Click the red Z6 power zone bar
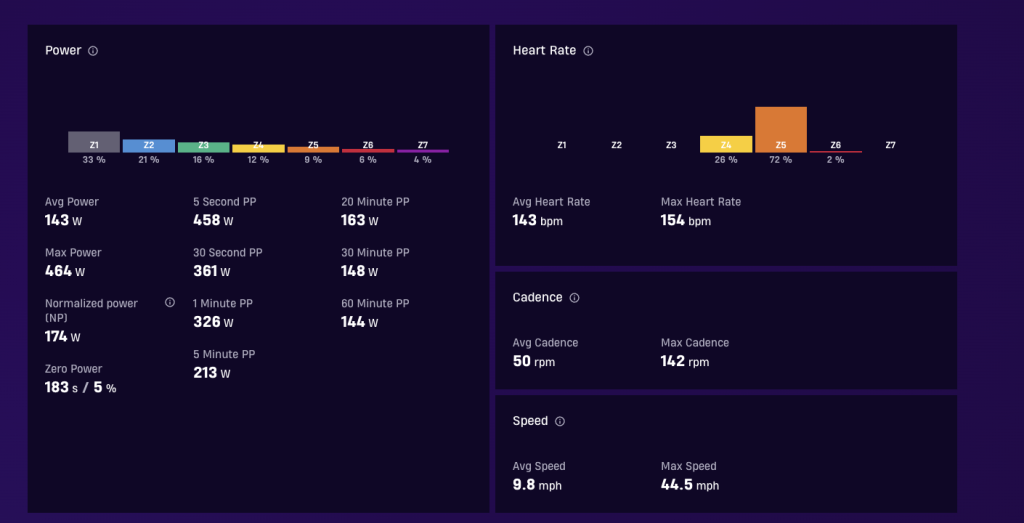Image resolution: width=1024 pixels, height=523 pixels. tap(368, 151)
